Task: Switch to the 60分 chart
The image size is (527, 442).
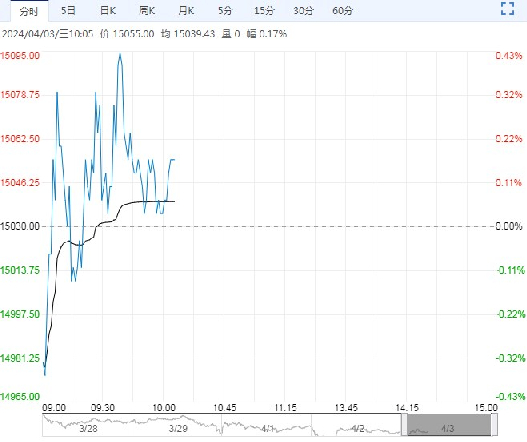Action: [x=342, y=11]
